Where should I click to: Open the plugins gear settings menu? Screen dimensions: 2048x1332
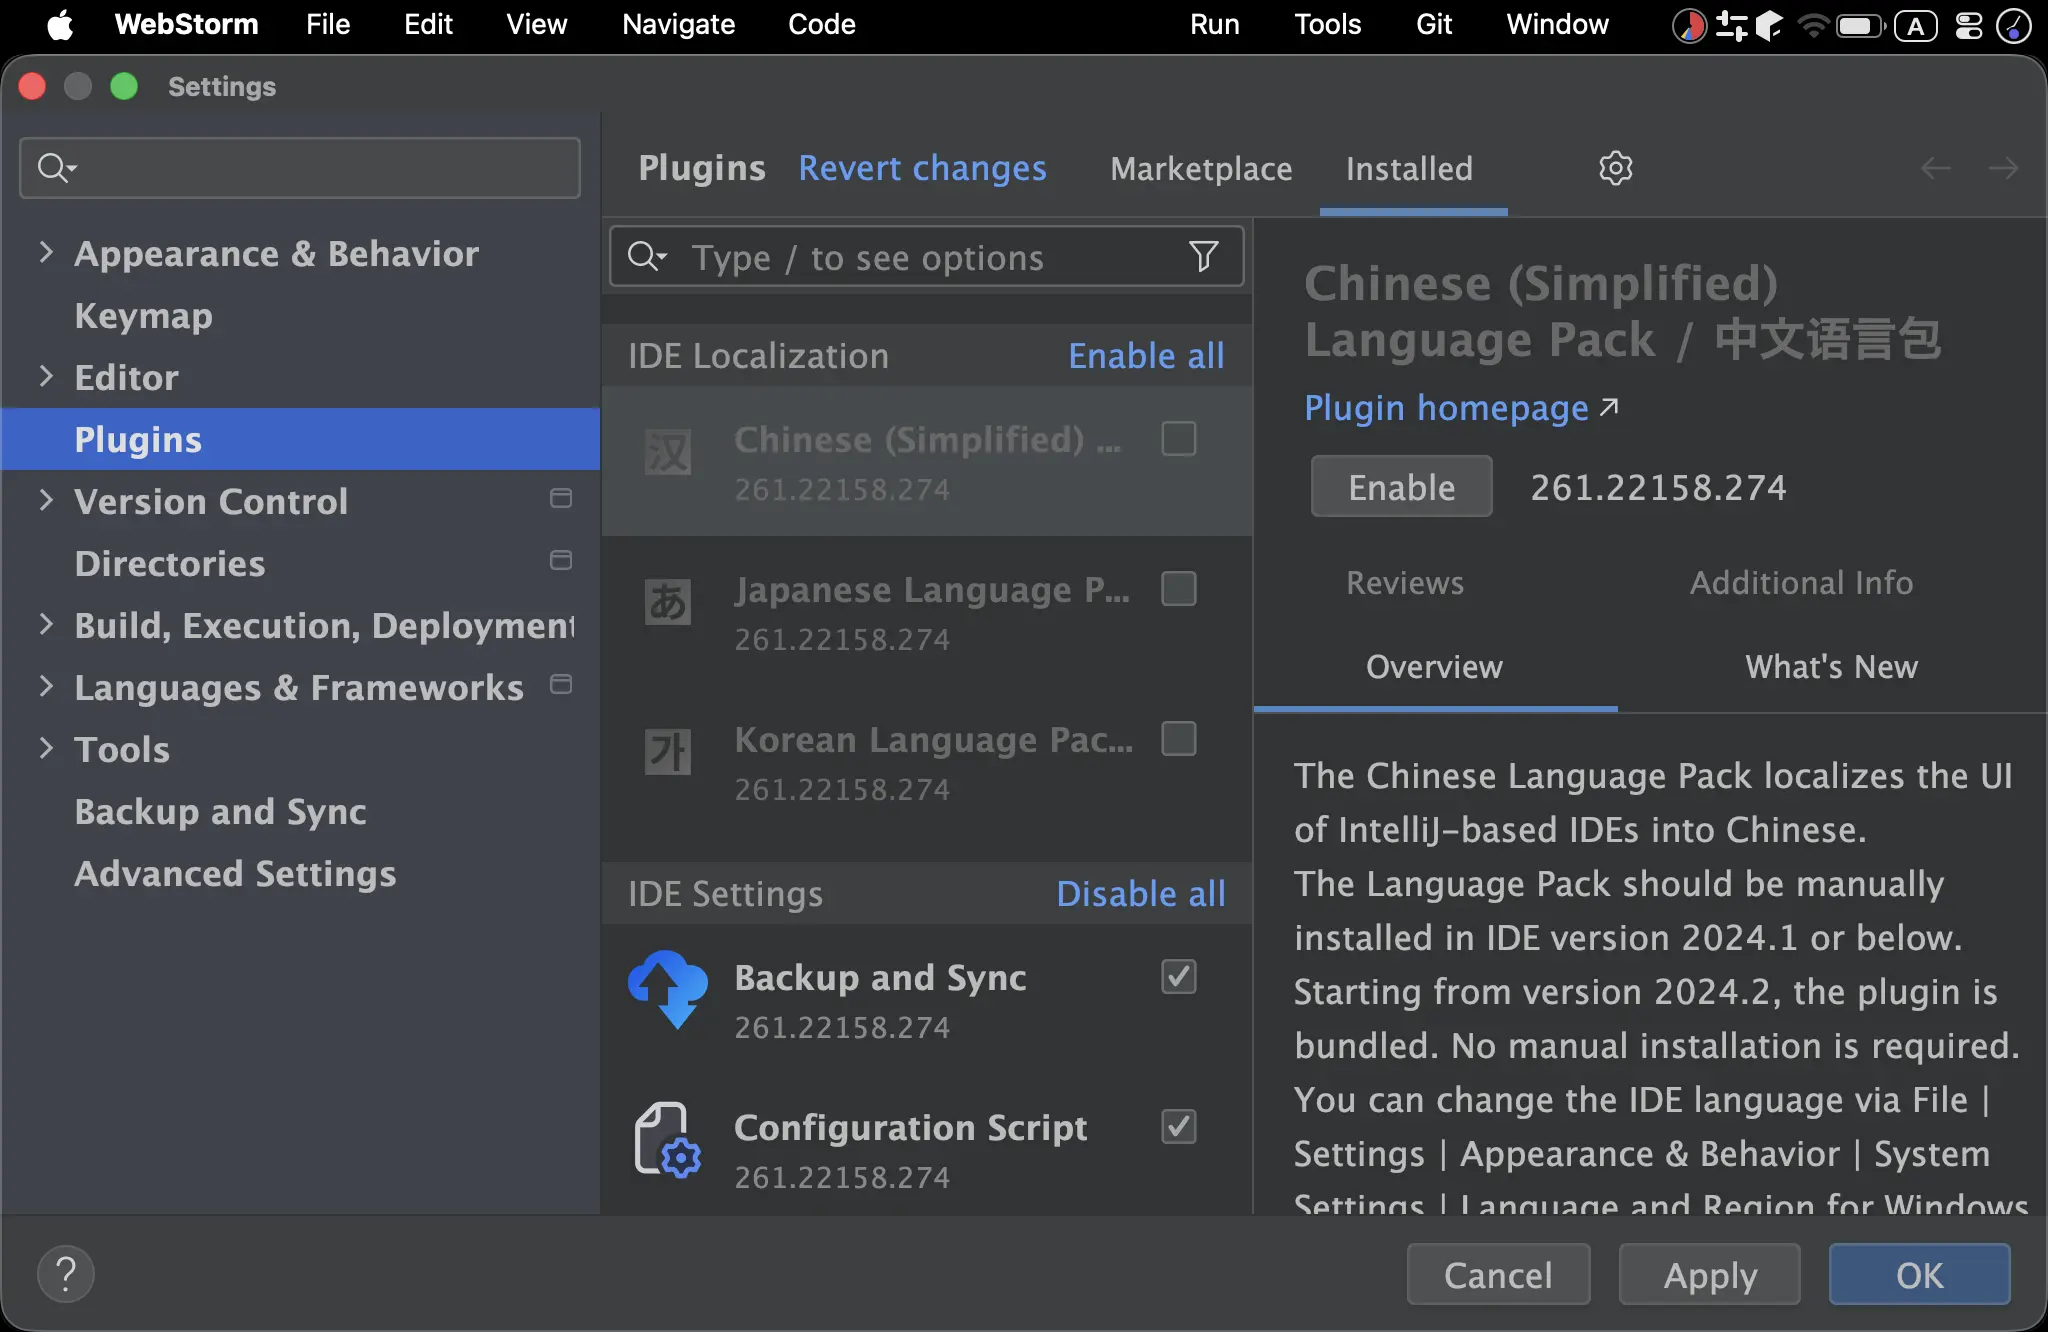coord(1615,168)
